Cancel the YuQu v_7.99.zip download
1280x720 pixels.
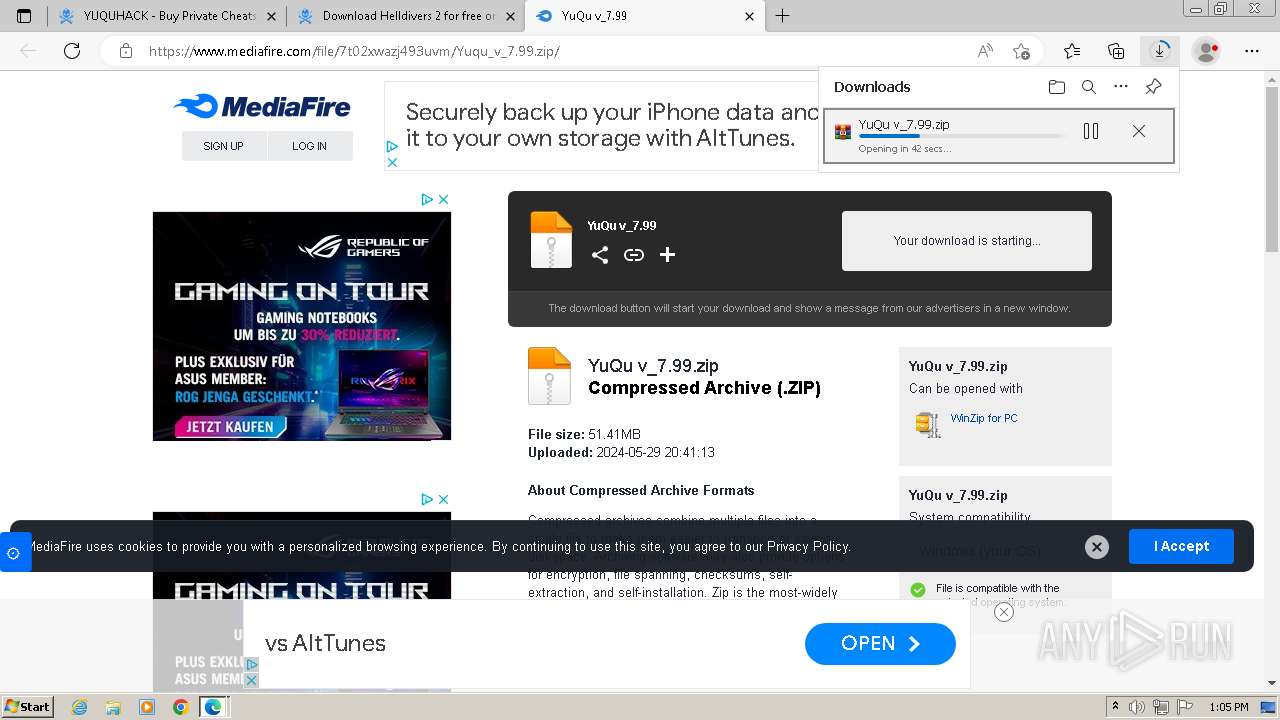[x=1139, y=131]
